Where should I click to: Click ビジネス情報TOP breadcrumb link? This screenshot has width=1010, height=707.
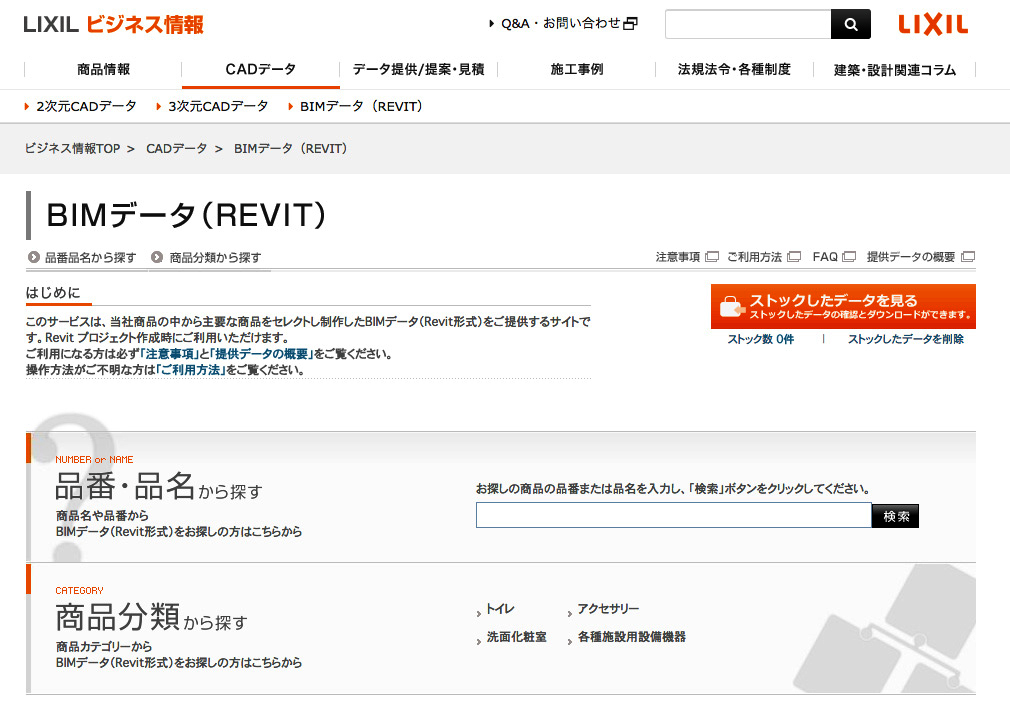[x=72, y=149]
